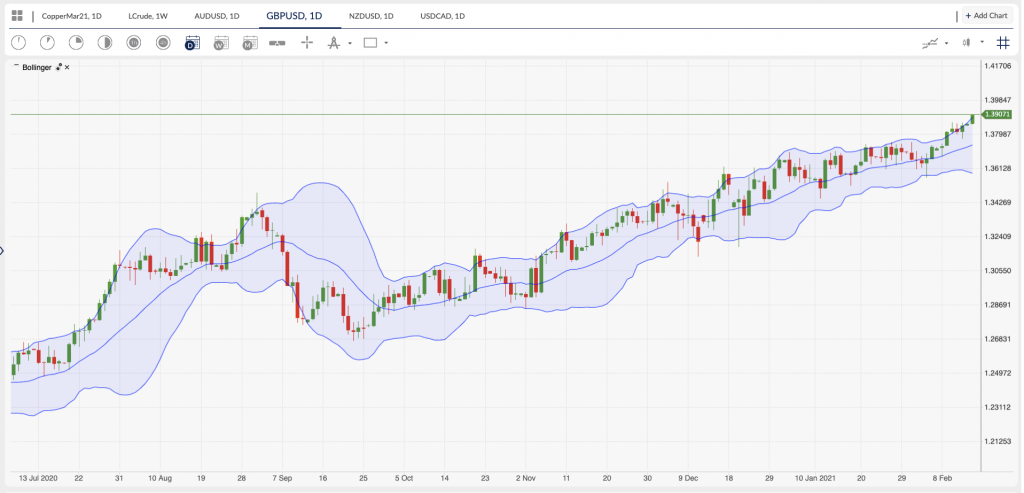This screenshot has height=493, width=1024.
Task: Switch to the LCrude, 1W tab
Action: click(x=150, y=16)
